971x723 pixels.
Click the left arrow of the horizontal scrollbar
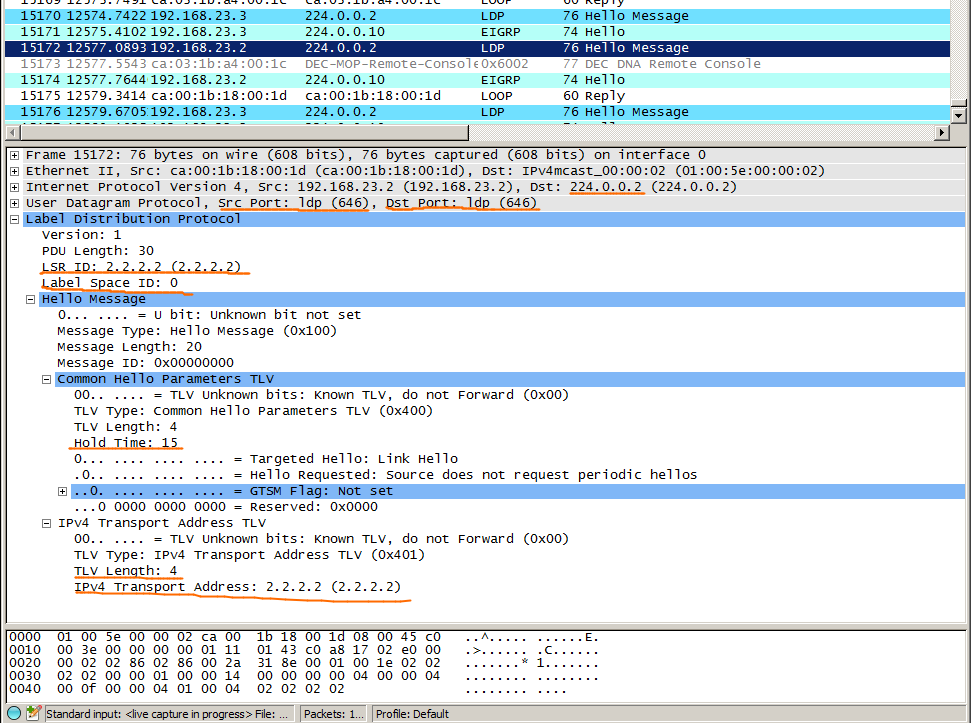[x=8, y=131]
